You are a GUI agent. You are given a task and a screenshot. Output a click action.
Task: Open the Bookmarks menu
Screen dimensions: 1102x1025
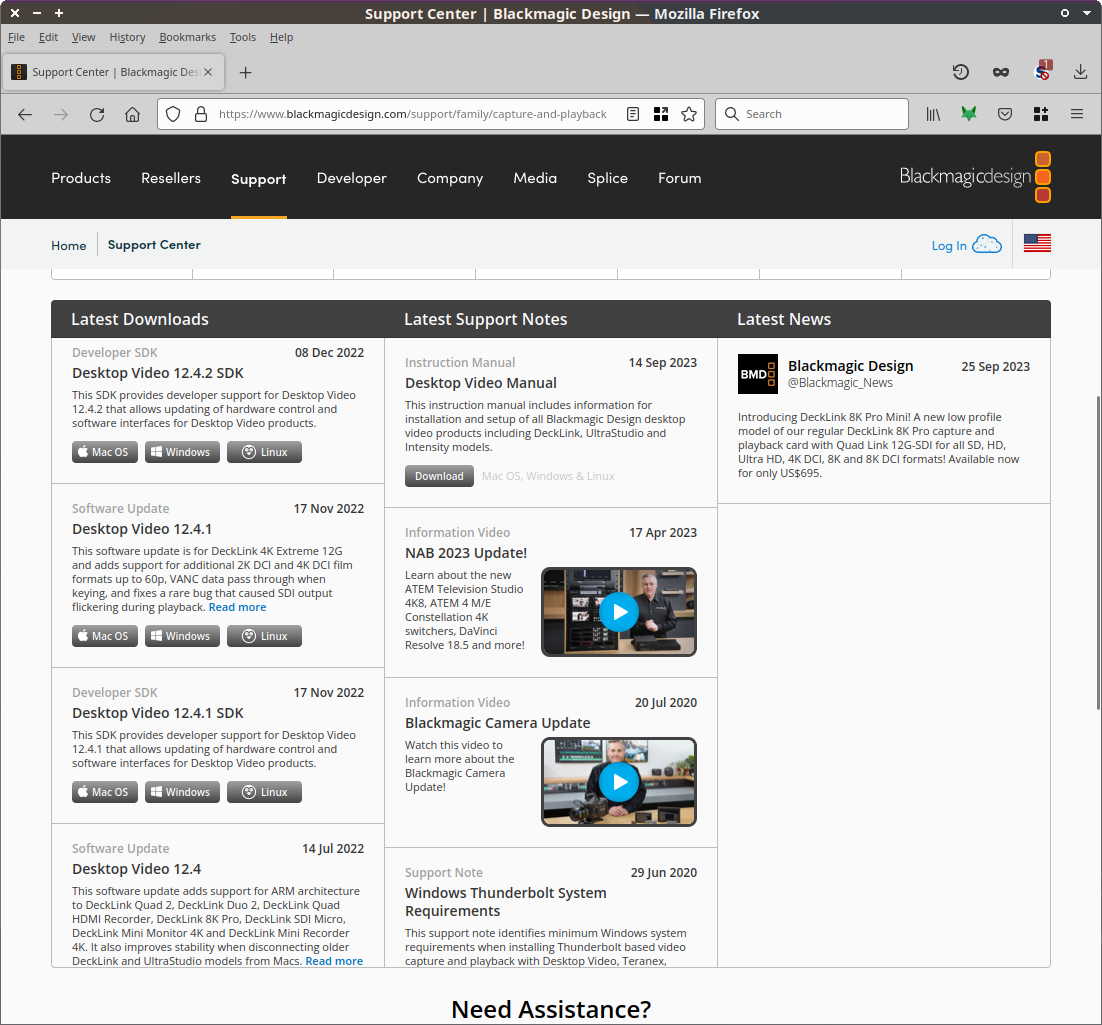[187, 37]
